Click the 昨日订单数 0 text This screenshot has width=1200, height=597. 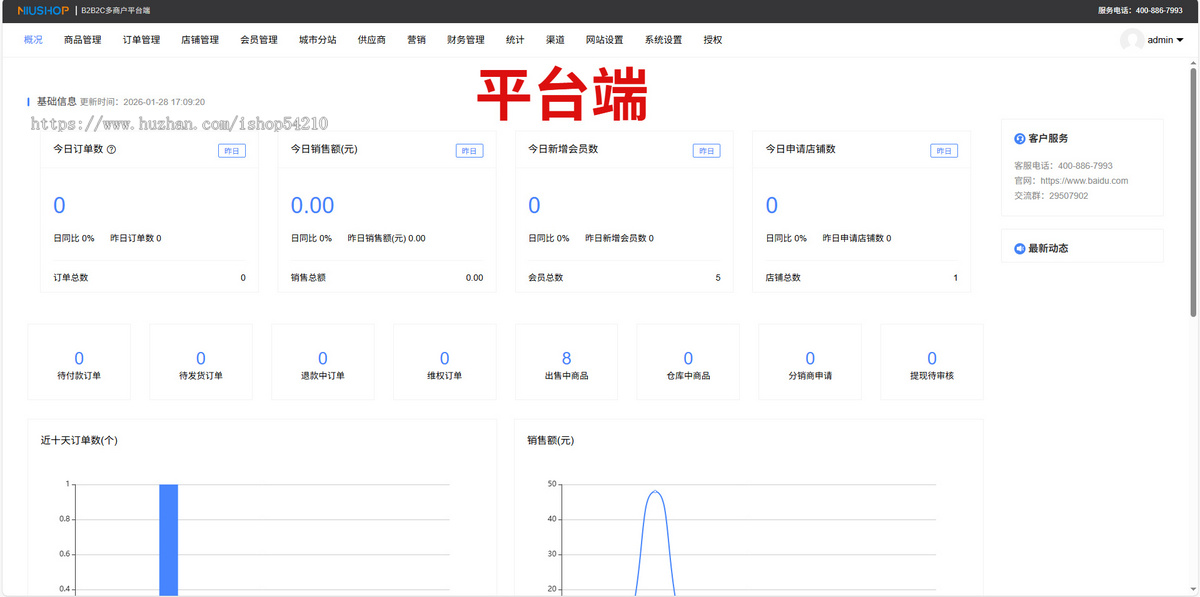[134, 238]
